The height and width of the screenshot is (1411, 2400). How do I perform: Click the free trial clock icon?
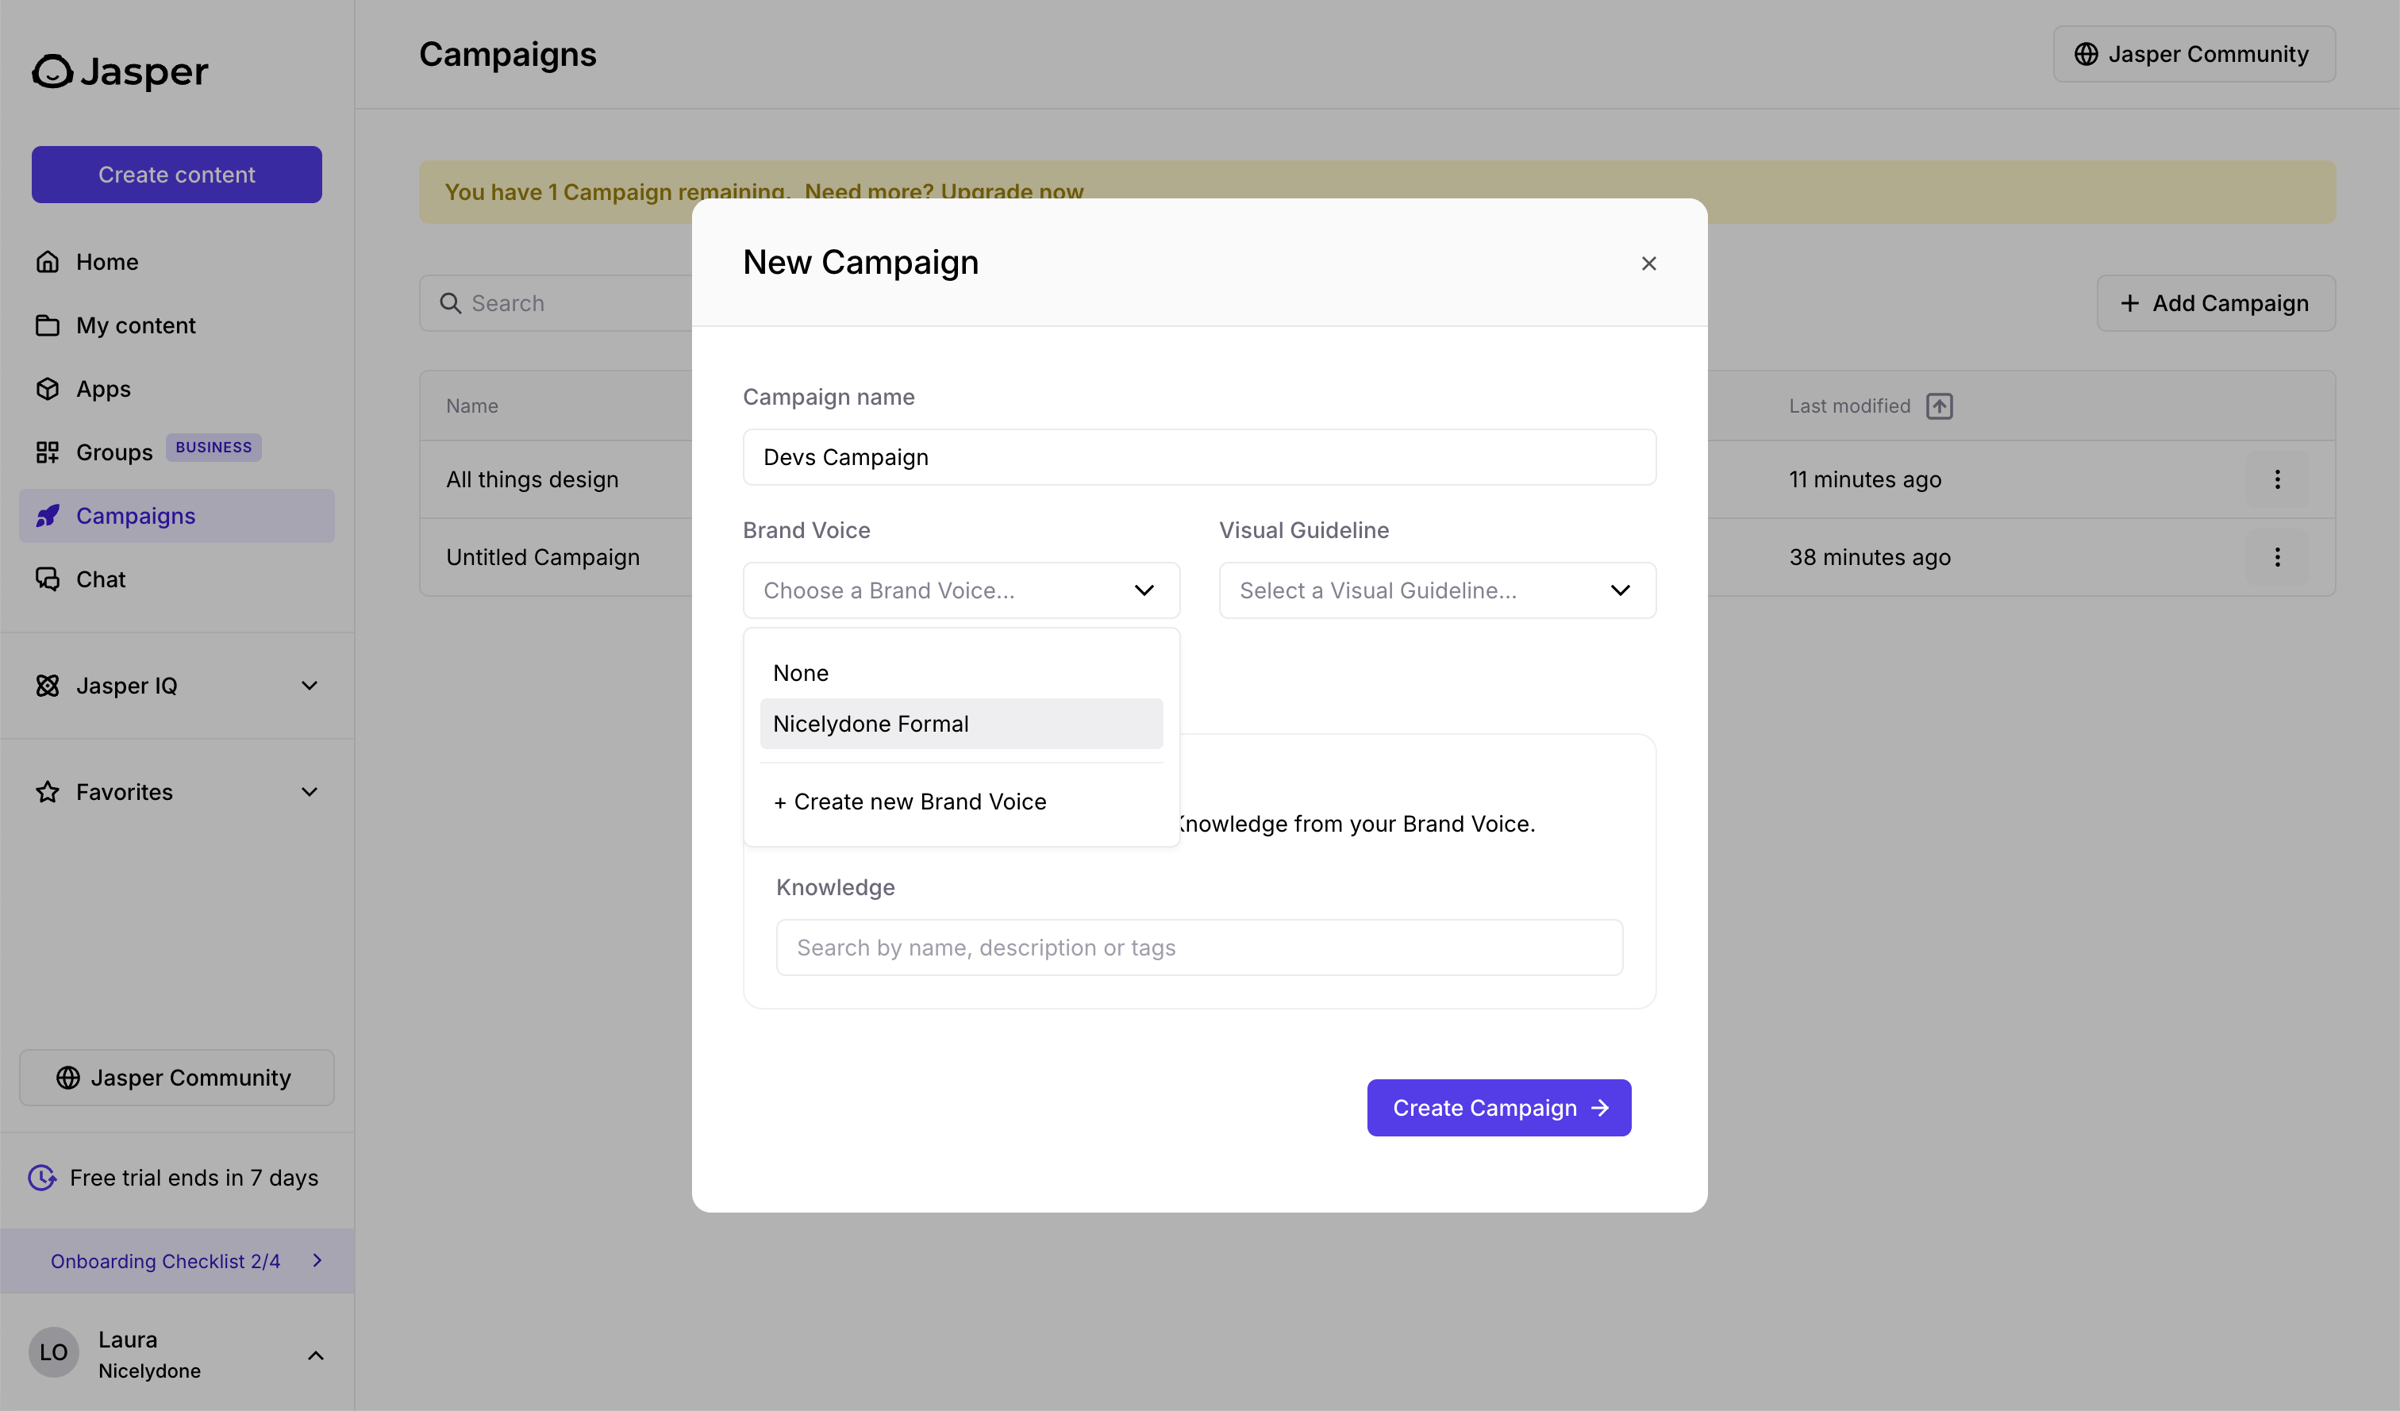[42, 1178]
